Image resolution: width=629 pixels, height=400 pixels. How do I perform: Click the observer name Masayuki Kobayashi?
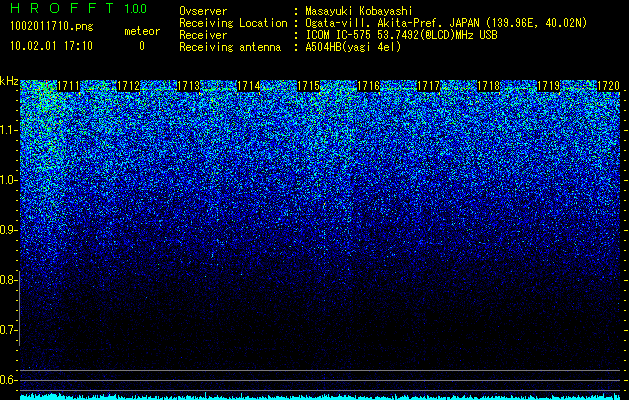point(359,11)
